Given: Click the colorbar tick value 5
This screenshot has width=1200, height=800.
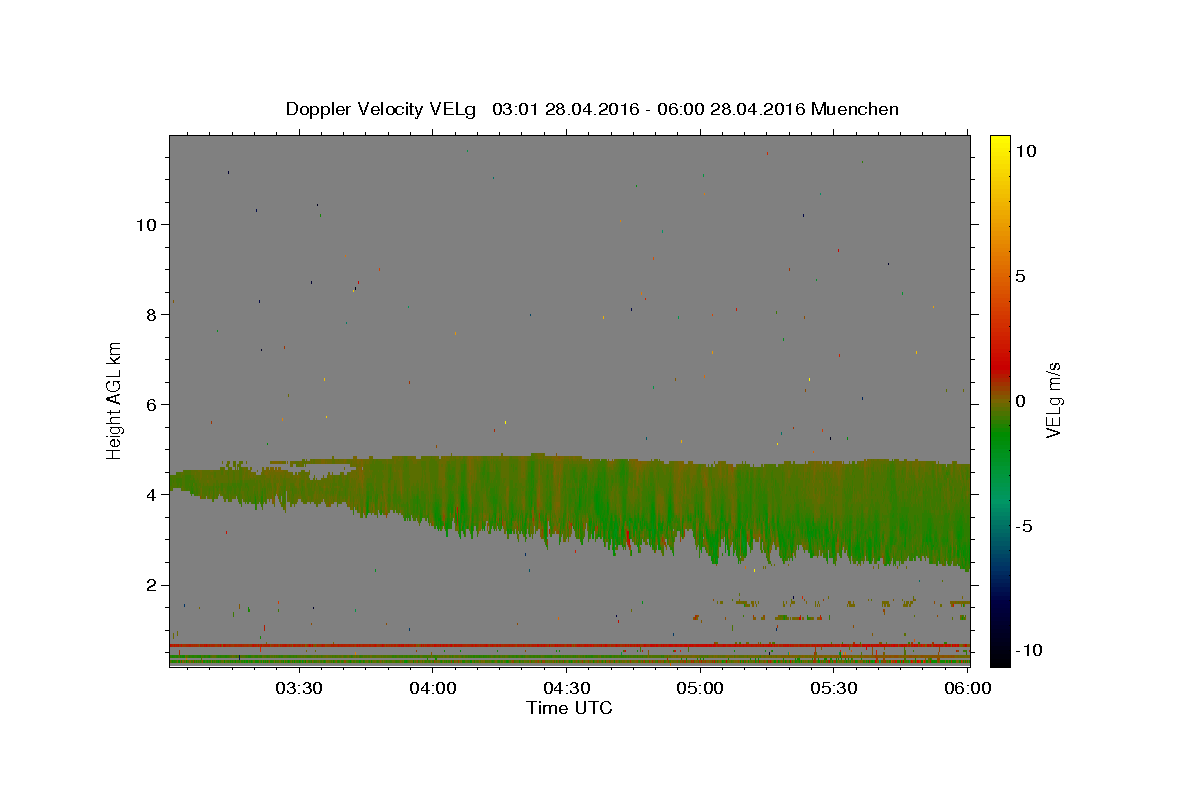Looking at the screenshot, I should 1020,276.
